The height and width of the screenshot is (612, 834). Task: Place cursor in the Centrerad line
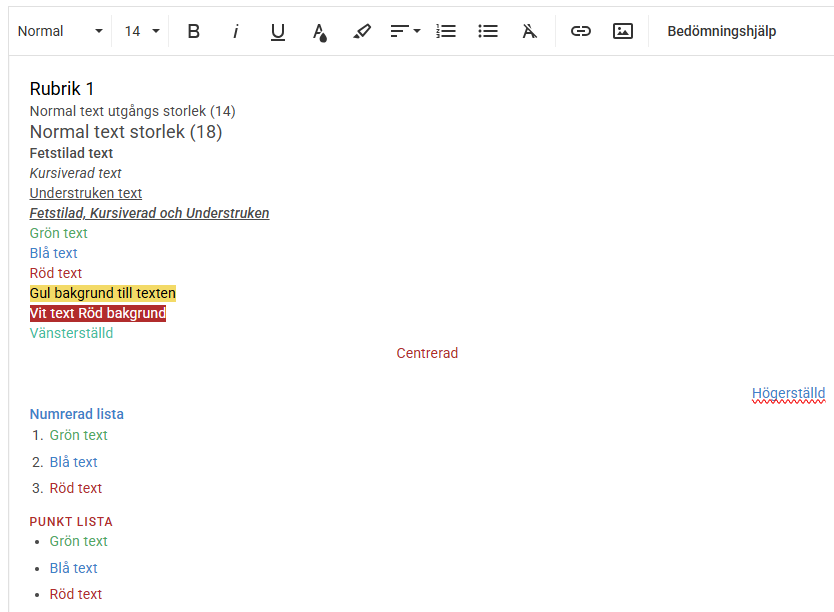tap(427, 353)
